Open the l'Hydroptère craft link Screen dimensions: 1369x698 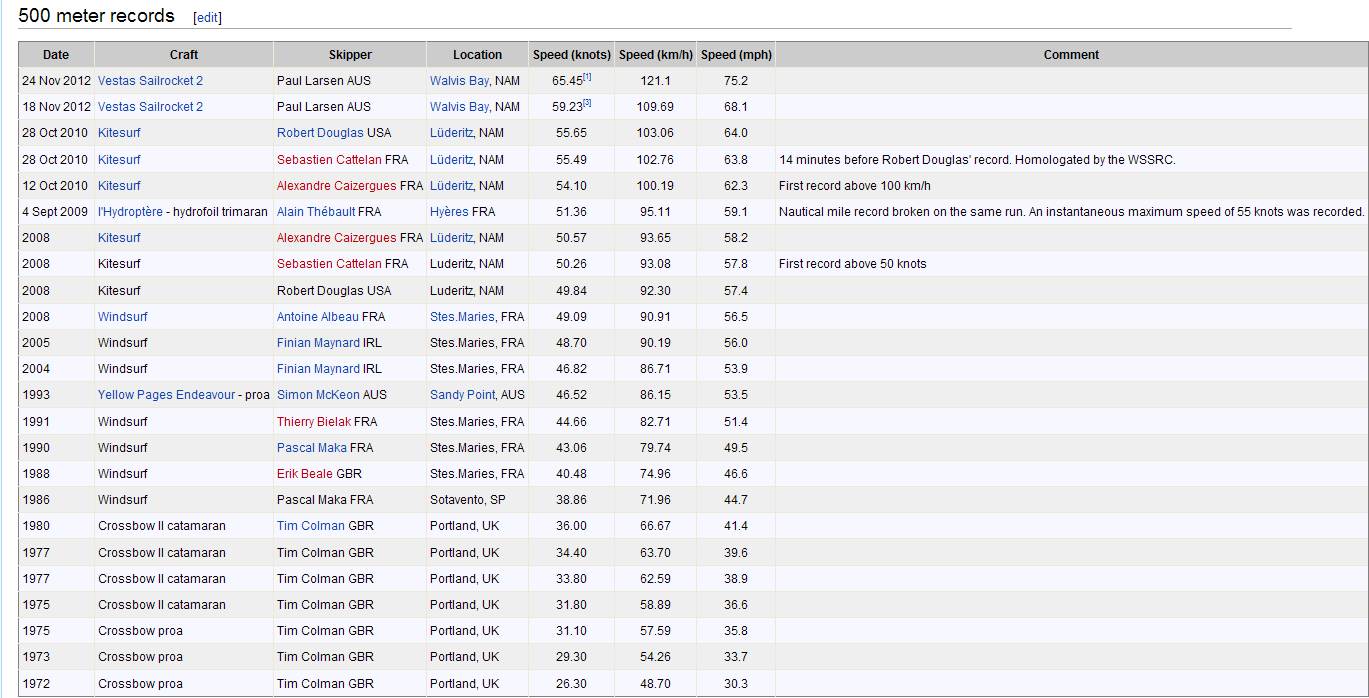tap(130, 212)
